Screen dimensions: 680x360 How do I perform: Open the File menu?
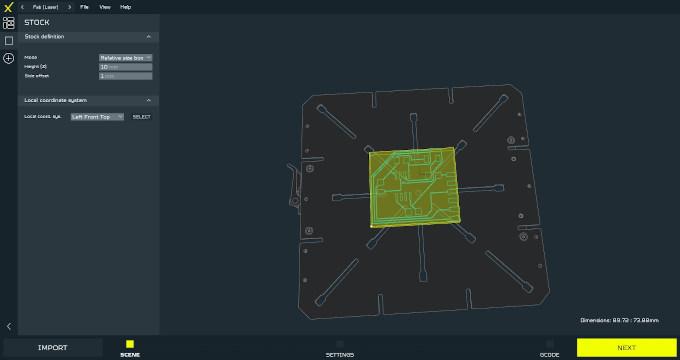(85, 7)
